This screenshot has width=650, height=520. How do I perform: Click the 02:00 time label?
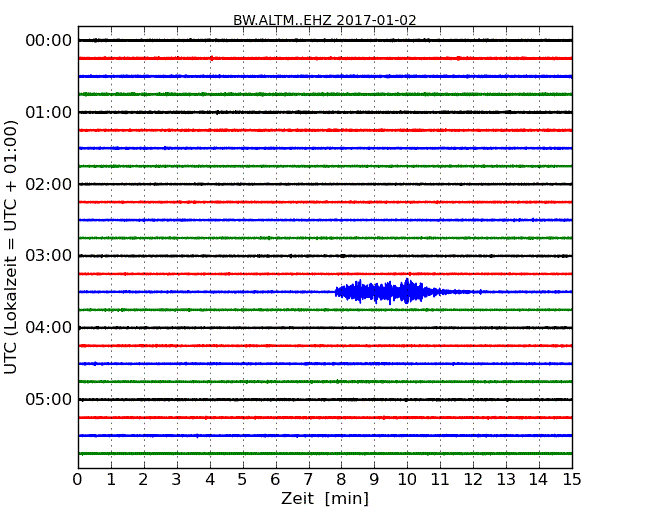[49, 184]
